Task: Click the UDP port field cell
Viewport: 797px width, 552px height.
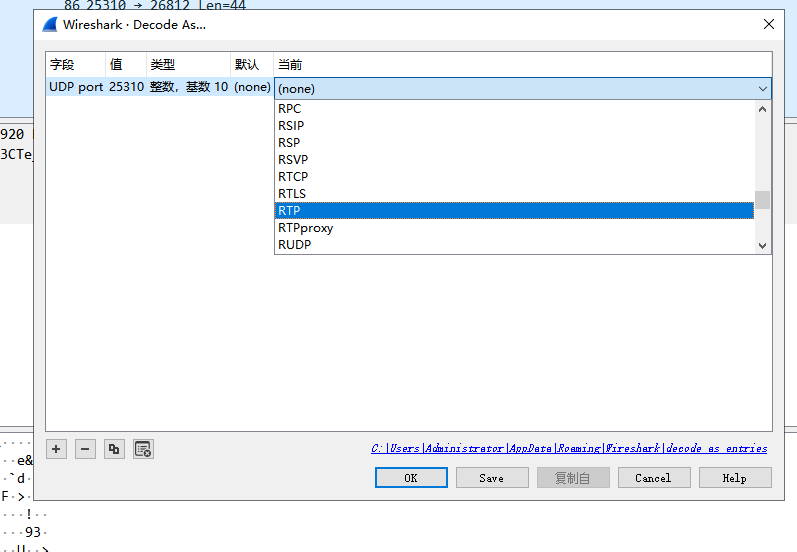Action: 76,87
